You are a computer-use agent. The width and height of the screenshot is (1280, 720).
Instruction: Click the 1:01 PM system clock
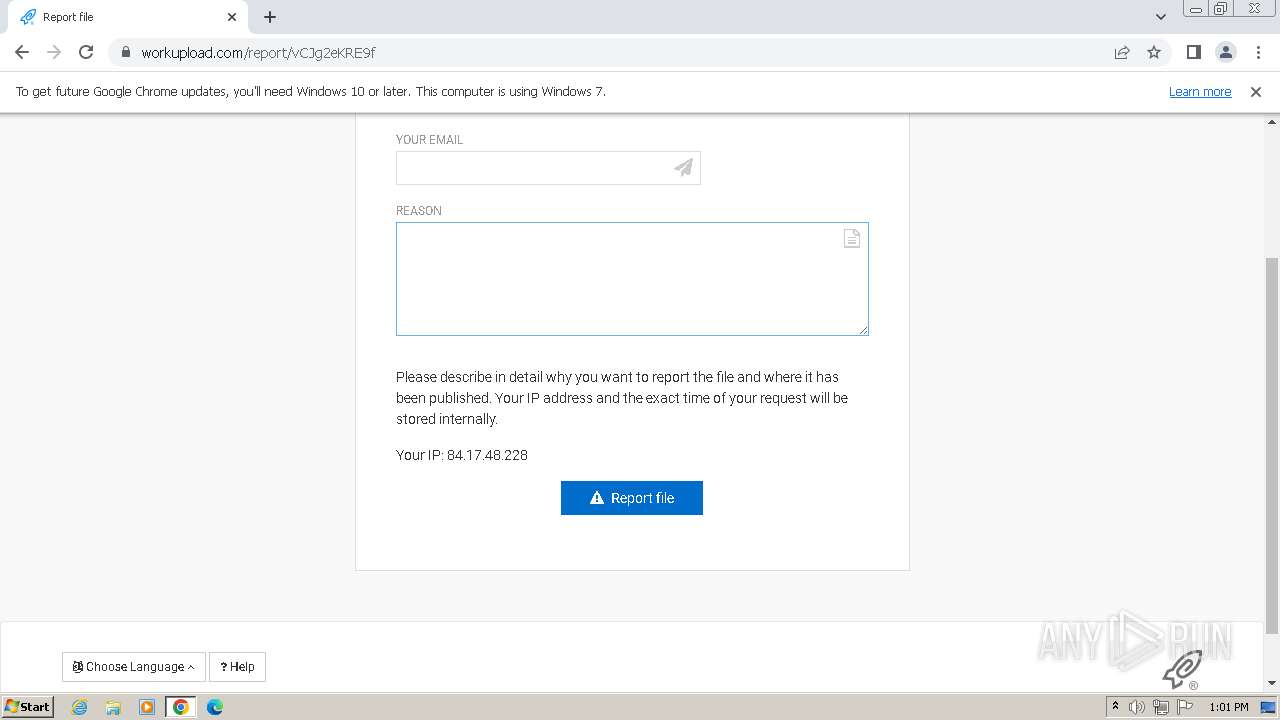click(x=1229, y=707)
